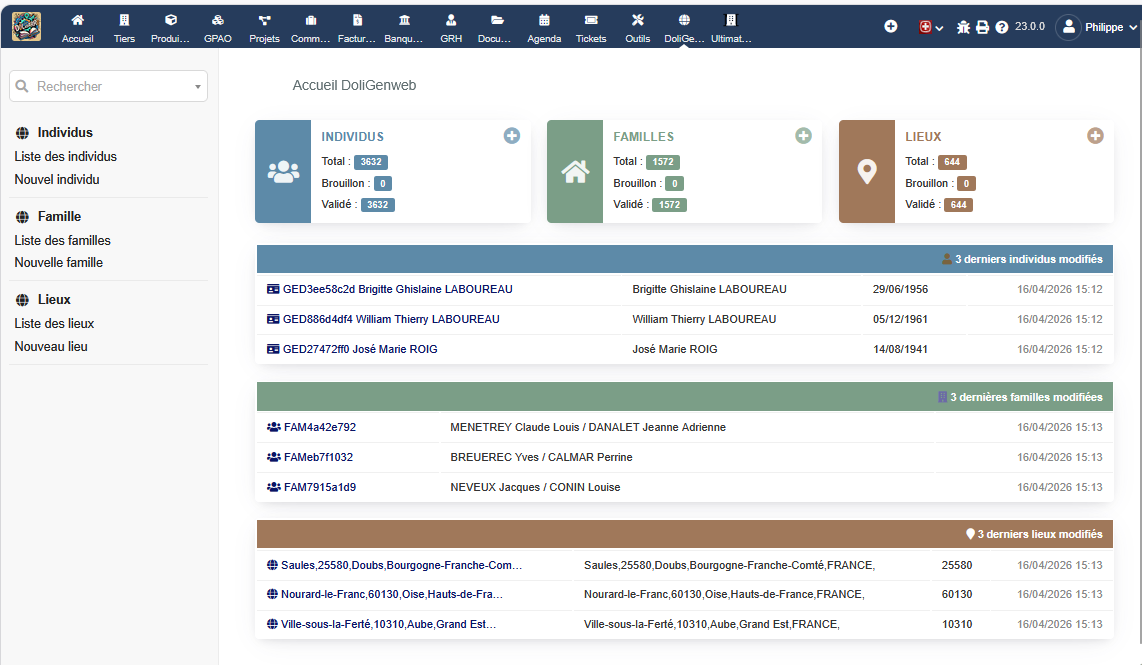Click the bug report icon

click(963, 27)
